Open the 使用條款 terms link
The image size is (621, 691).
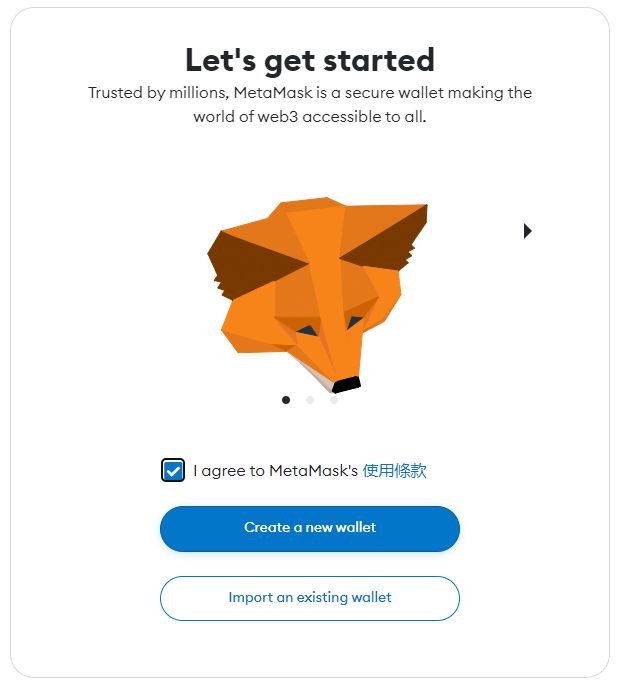click(394, 471)
